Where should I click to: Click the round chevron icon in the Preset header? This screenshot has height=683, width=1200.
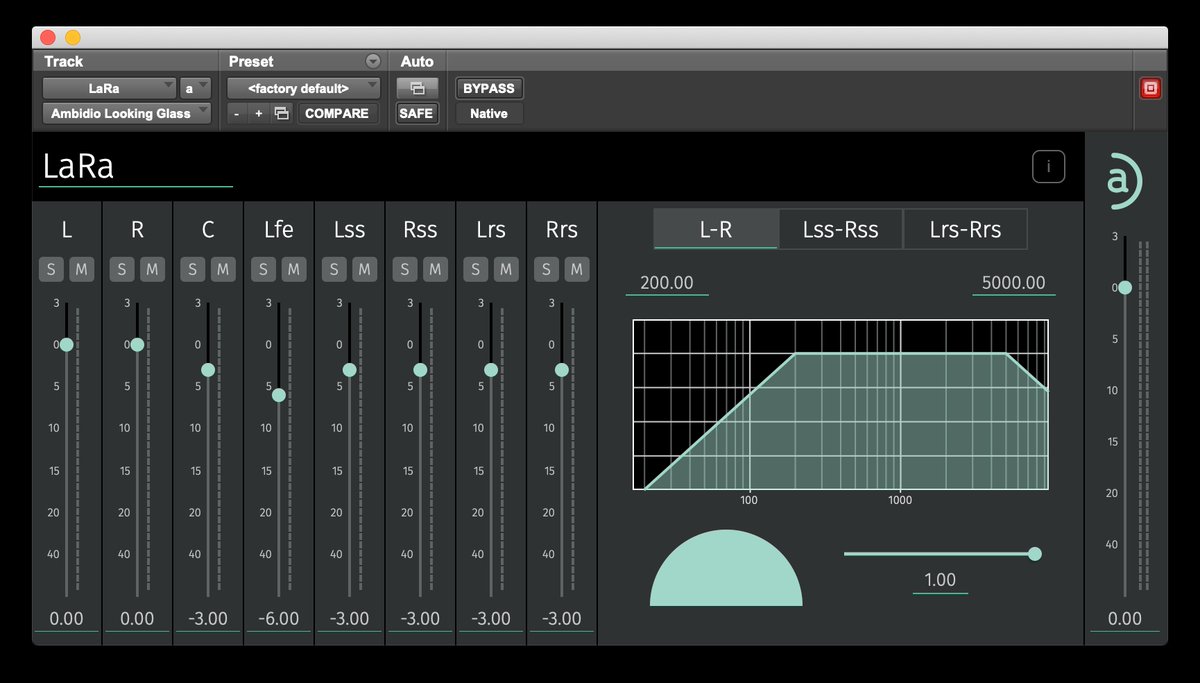374,61
